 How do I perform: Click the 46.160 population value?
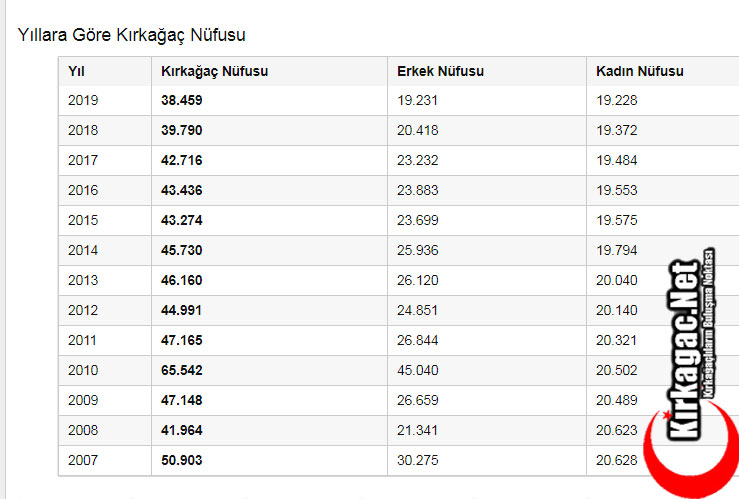tap(181, 281)
